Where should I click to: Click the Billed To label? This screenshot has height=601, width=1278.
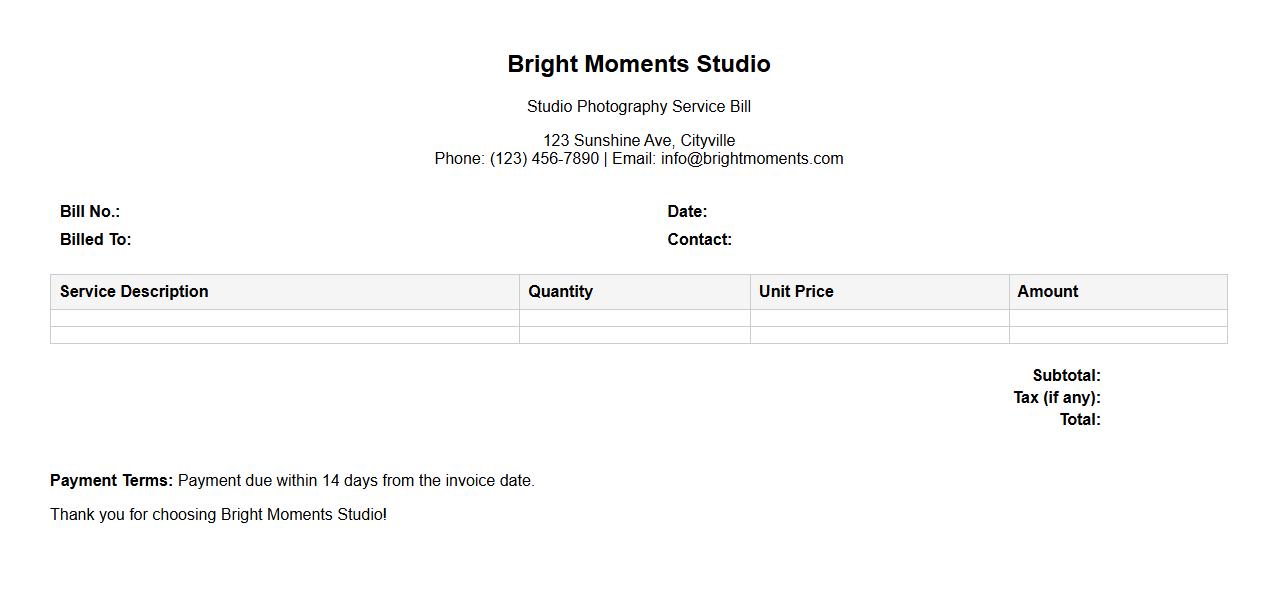[x=96, y=240]
